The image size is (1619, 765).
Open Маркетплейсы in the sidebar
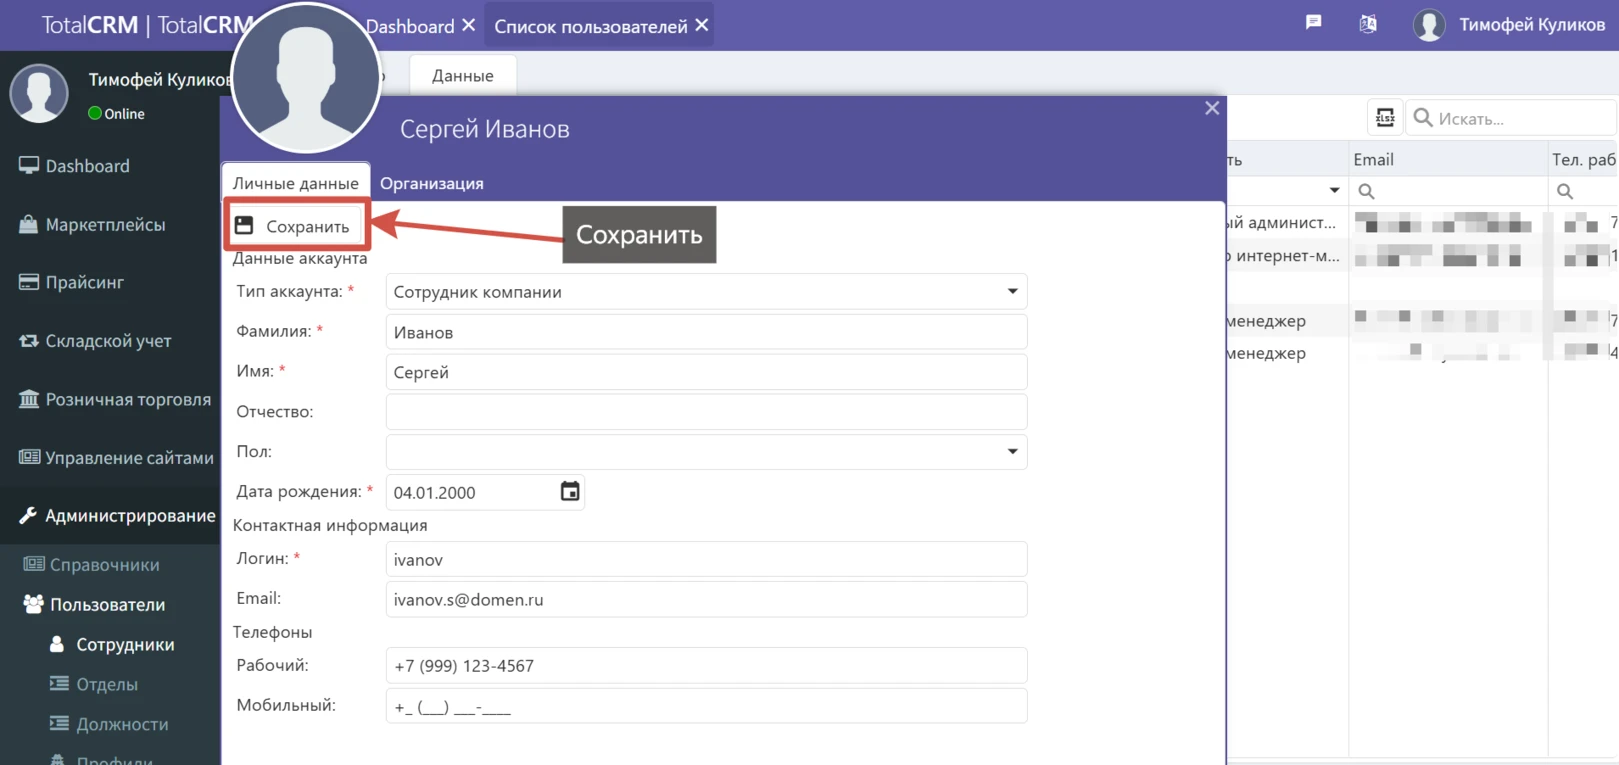click(x=105, y=225)
